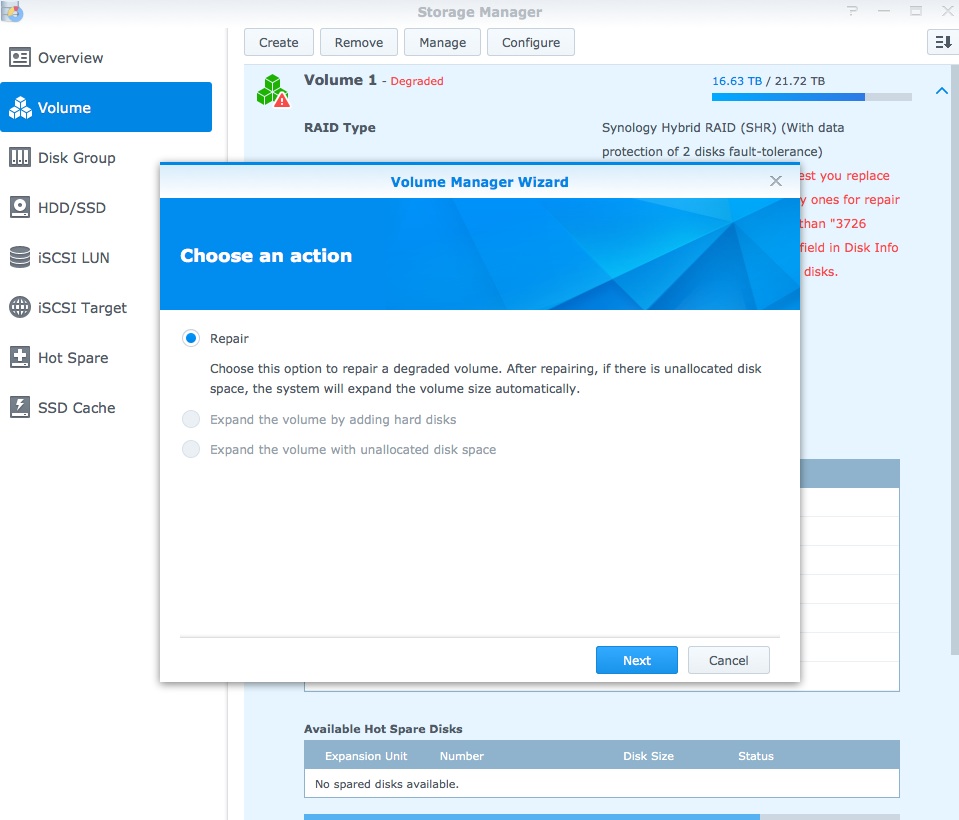The width and height of the screenshot is (959, 820).
Task: Click the Disk Size column header
Action: (648, 756)
